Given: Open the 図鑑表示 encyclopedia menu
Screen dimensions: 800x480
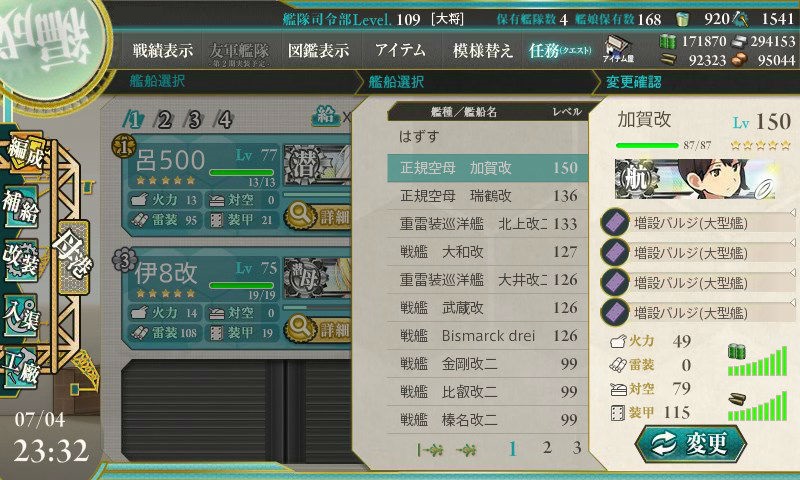Looking at the screenshot, I should click(318, 50).
